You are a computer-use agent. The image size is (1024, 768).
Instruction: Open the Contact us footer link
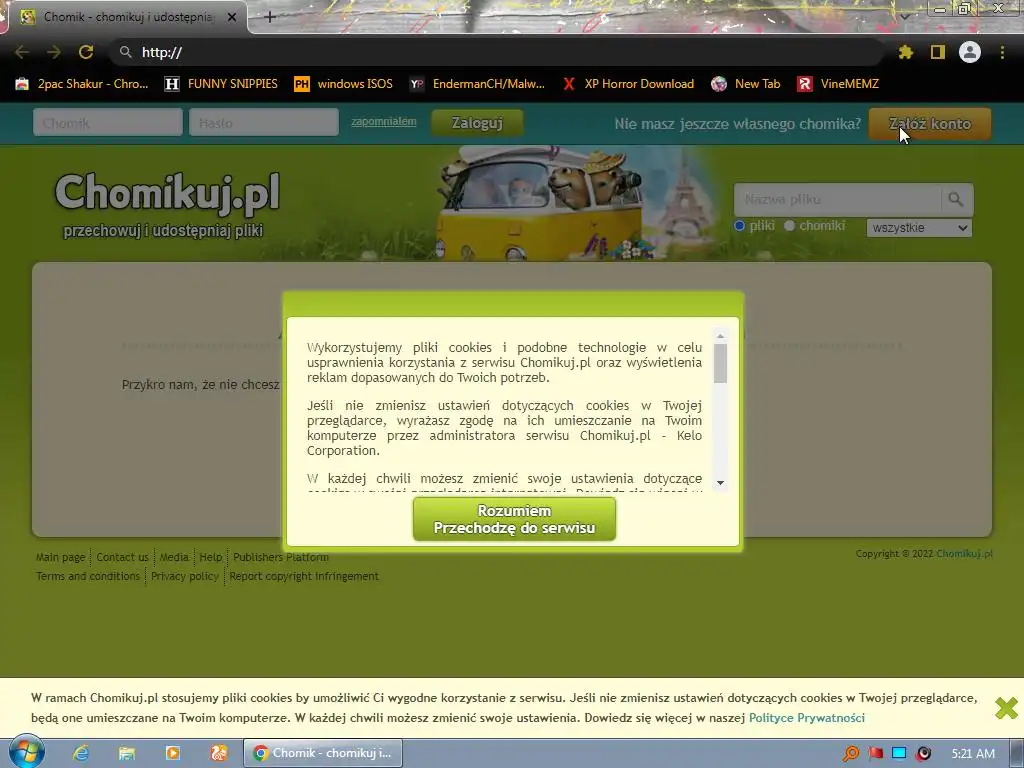122,557
